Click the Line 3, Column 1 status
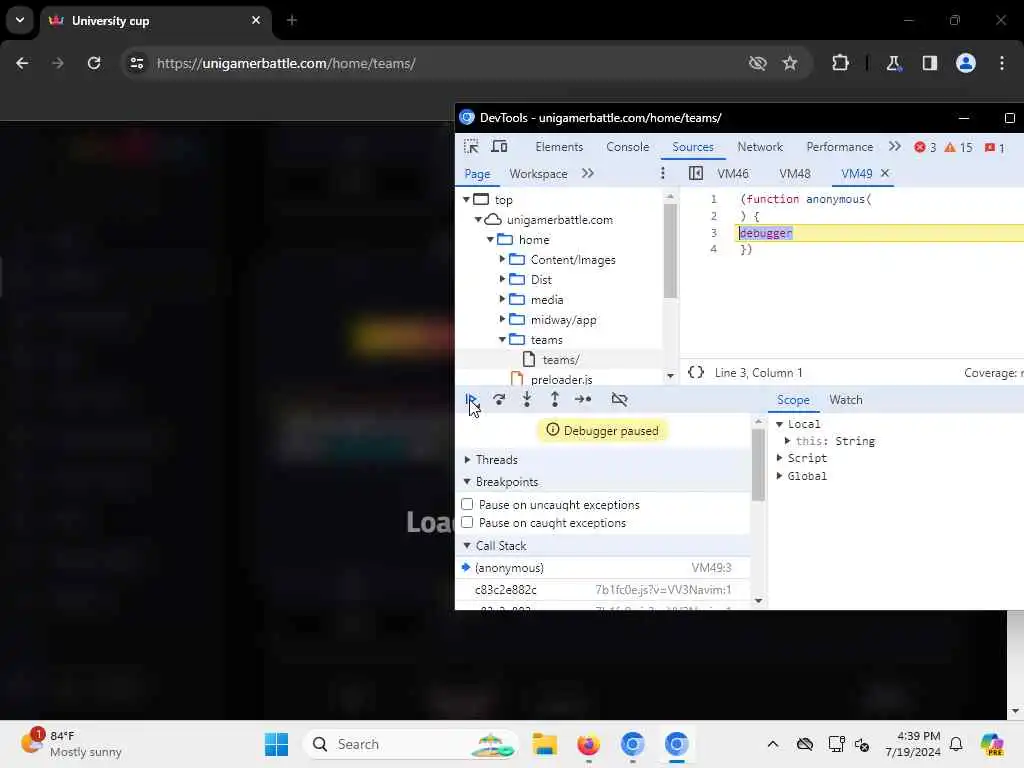This screenshot has height=768, width=1024. coord(758,373)
